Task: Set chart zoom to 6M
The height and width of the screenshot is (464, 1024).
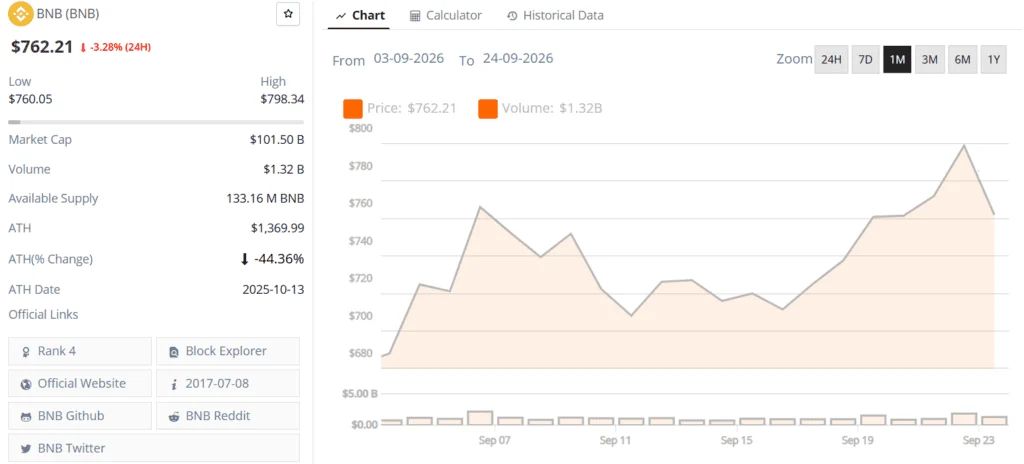Action: (962, 59)
